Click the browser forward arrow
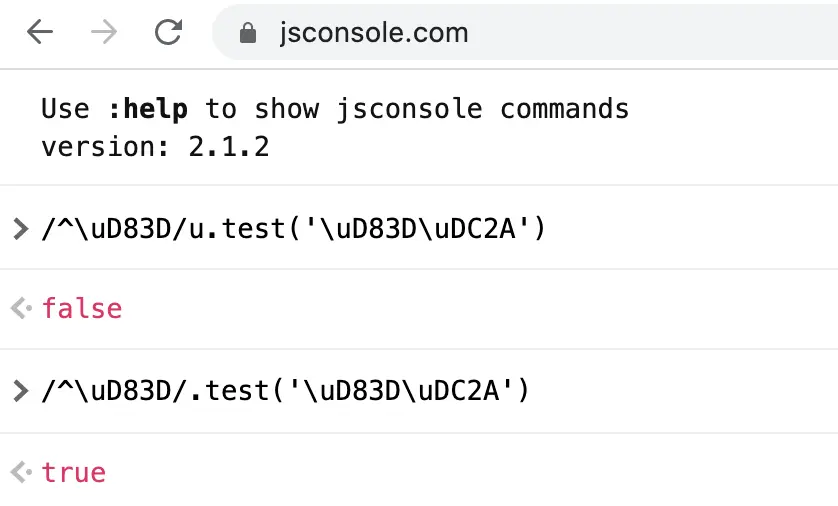Image resolution: width=838 pixels, height=506 pixels. [104, 32]
